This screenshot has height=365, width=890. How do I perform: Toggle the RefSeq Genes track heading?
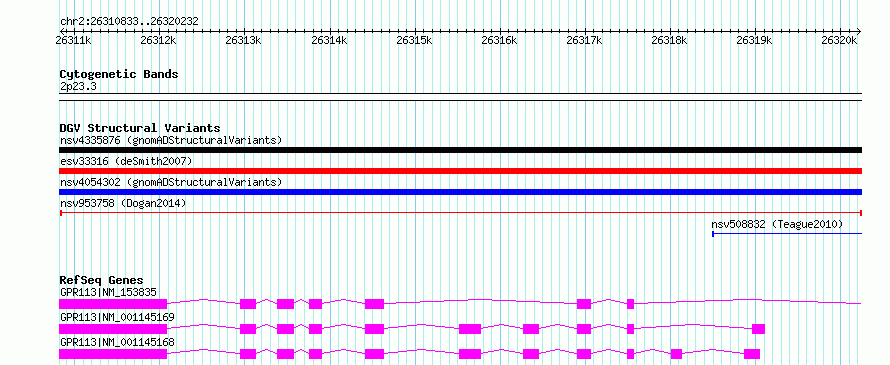click(102, 280)
